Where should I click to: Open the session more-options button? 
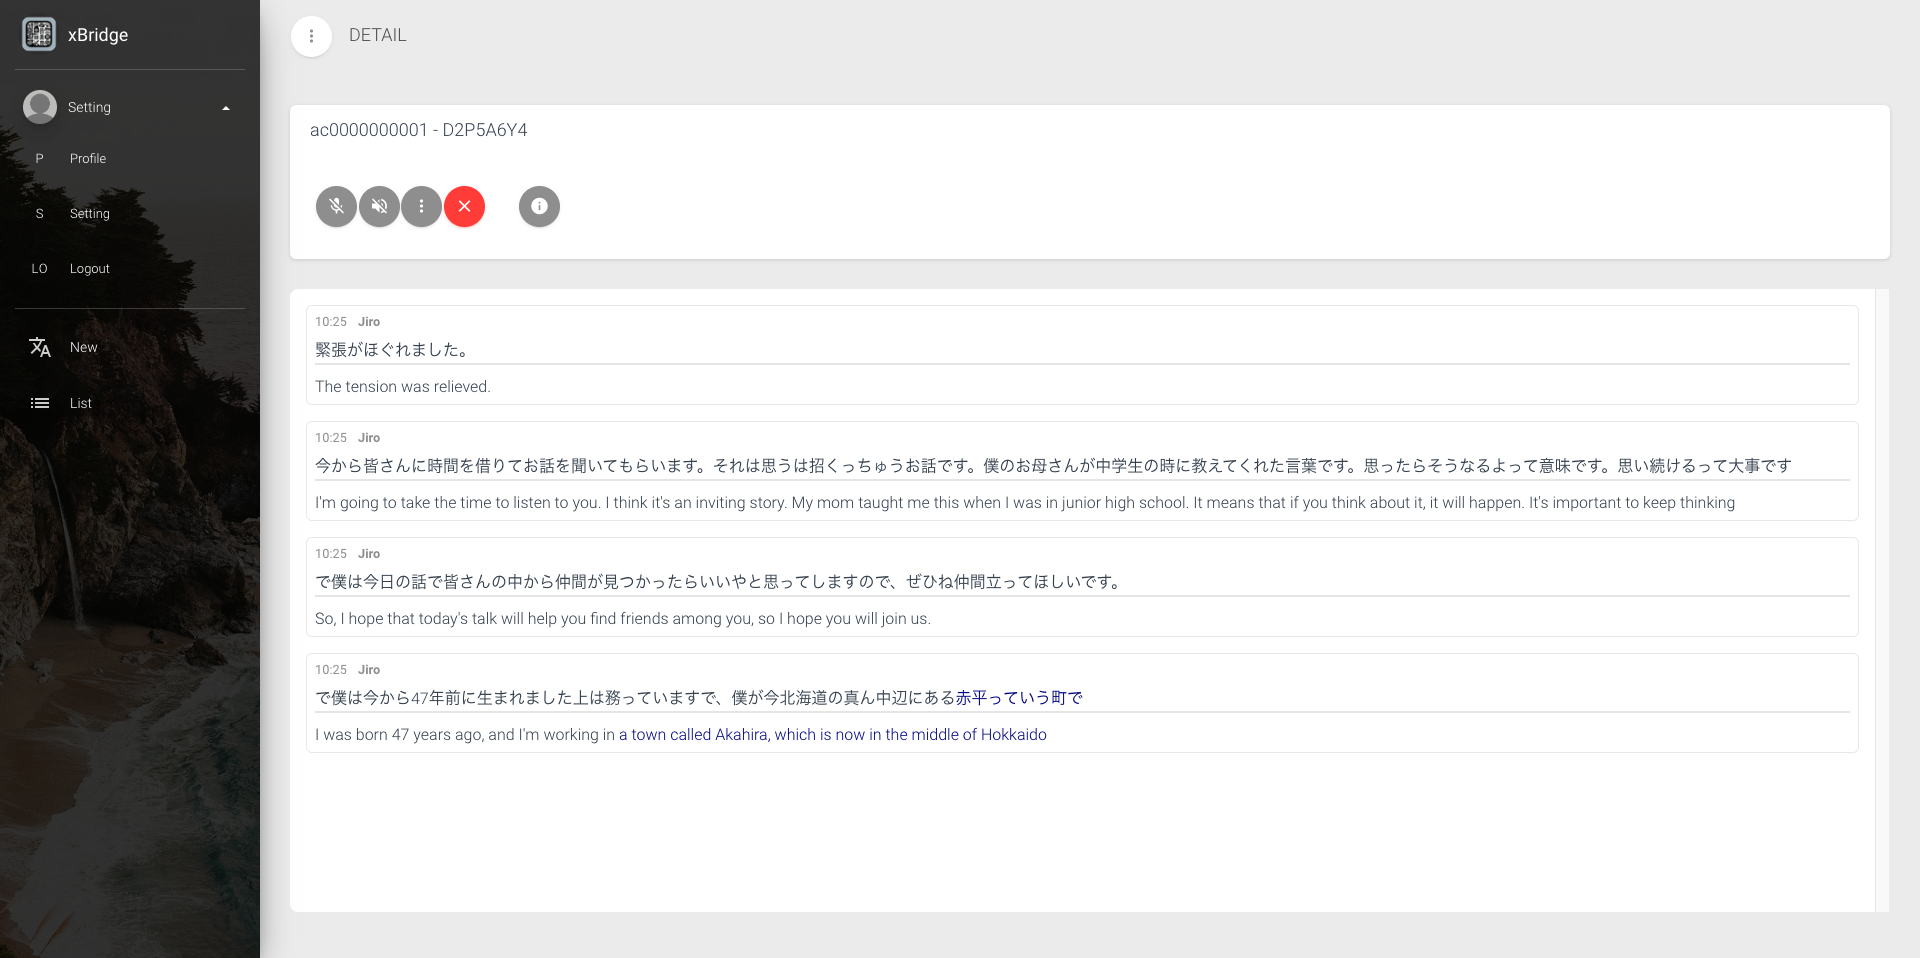(422, 207)
